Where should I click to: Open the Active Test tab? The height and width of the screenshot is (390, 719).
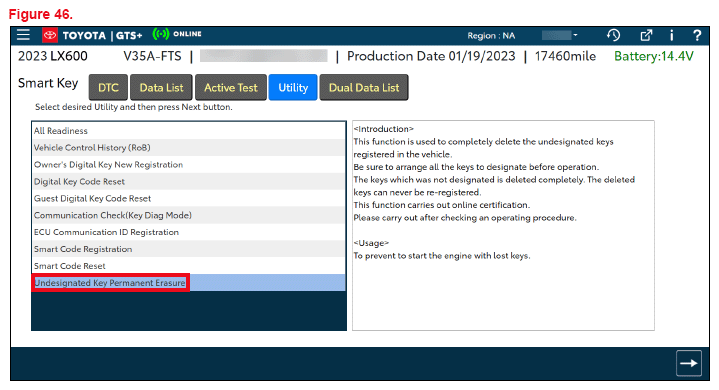[x=231, y=87]
